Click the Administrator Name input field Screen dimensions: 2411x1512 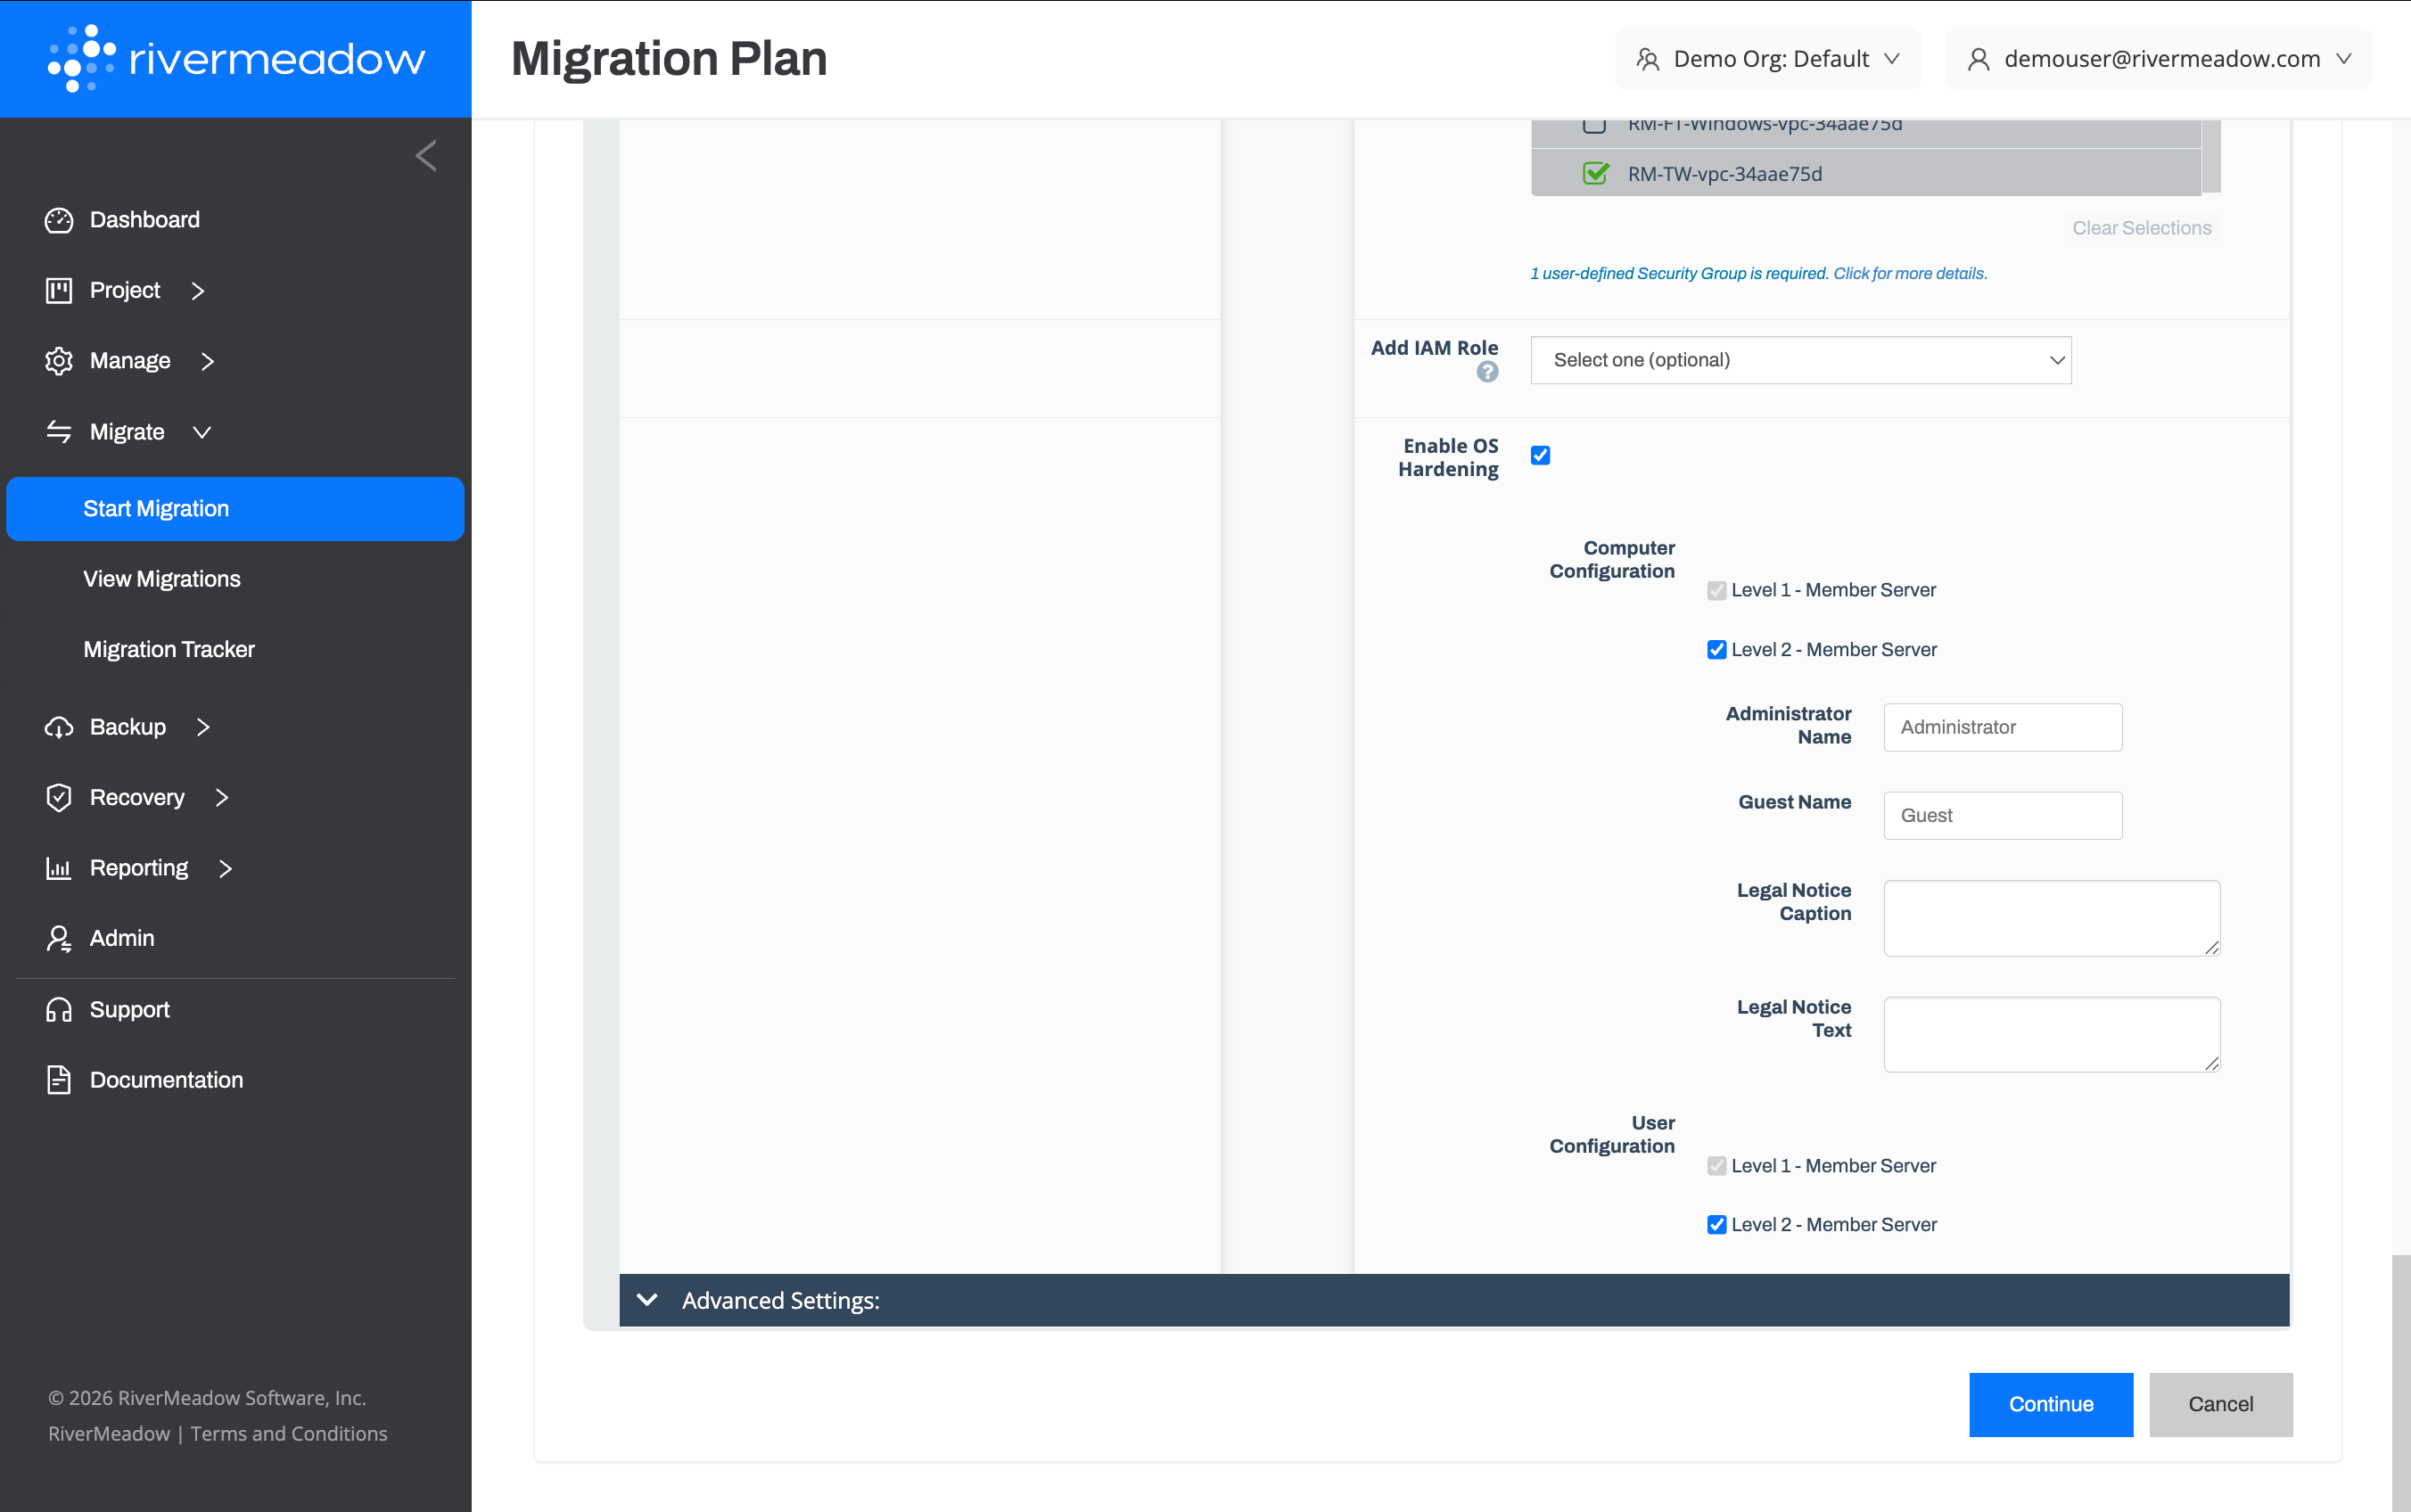pyautogui.click(x=2002, y=727)
